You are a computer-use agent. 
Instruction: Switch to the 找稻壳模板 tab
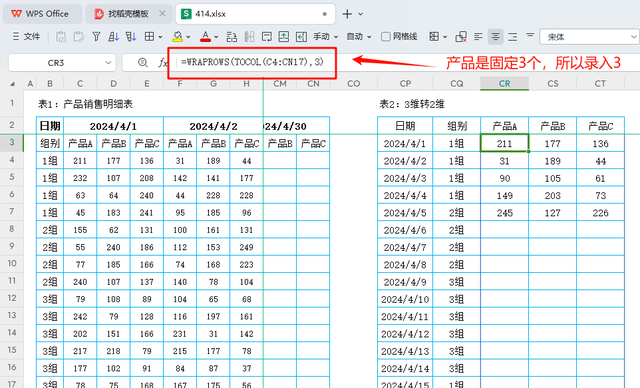[127, 14]
